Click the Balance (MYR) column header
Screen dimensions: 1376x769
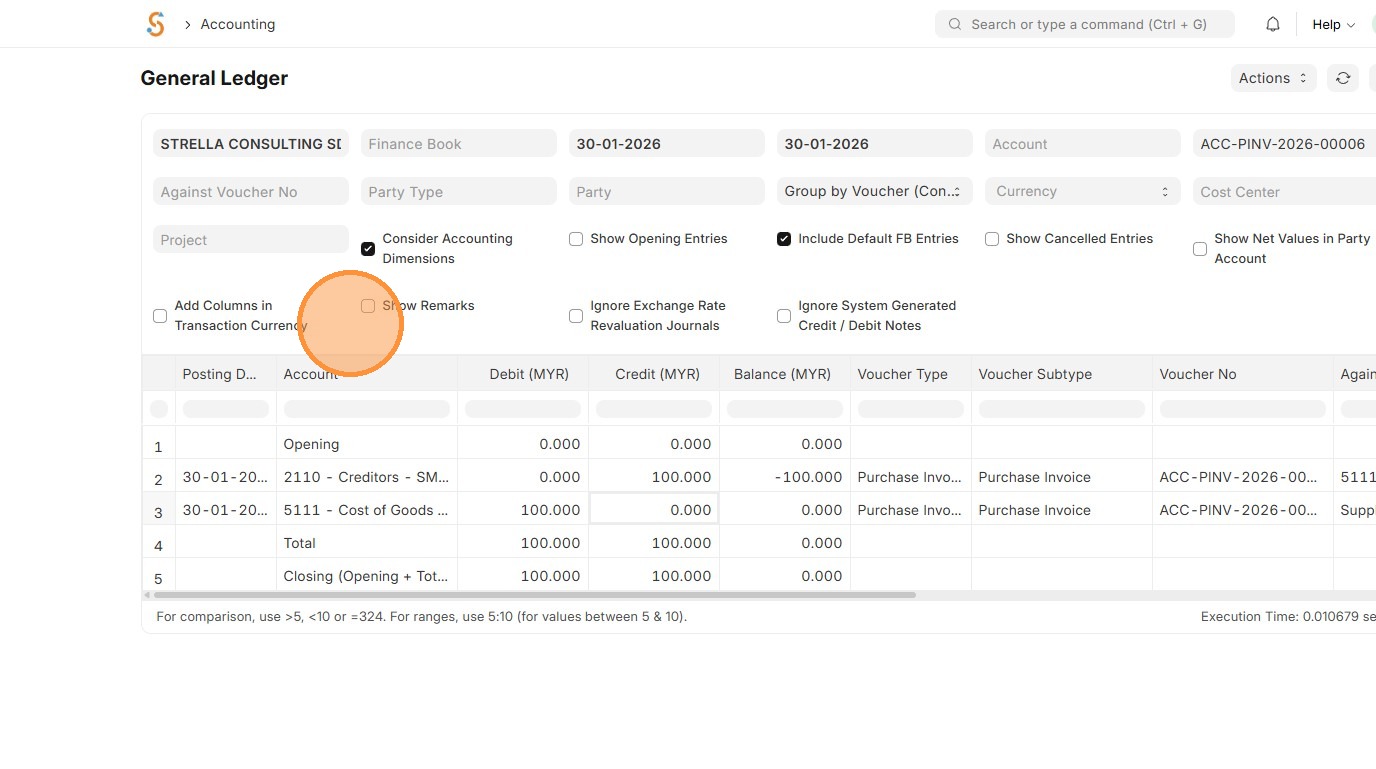(785, 374)
